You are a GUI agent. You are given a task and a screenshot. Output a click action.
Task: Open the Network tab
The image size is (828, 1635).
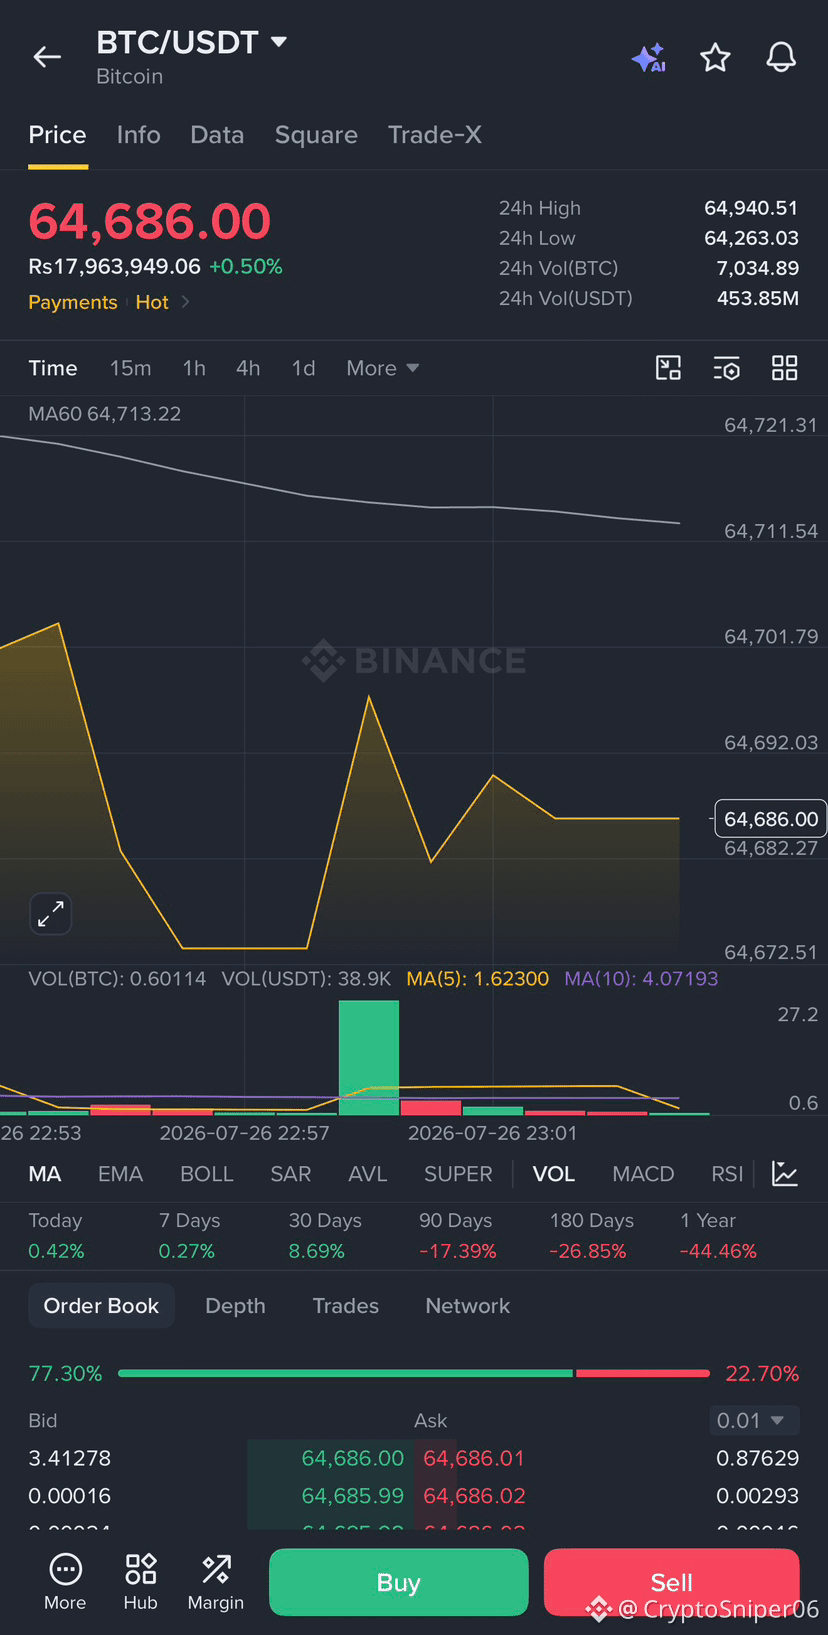pyautogui.click(x=467, y=1306)
